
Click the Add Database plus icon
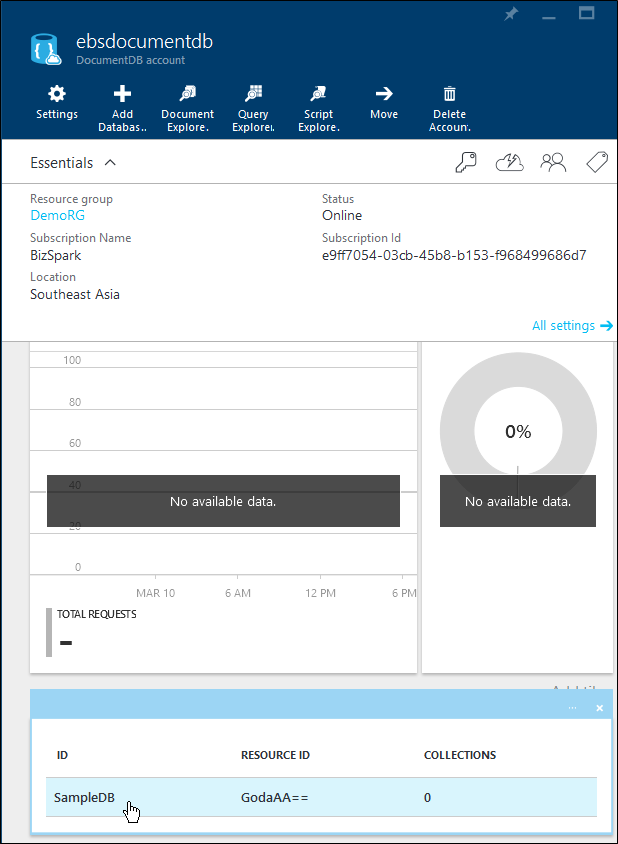coord(122,94)
